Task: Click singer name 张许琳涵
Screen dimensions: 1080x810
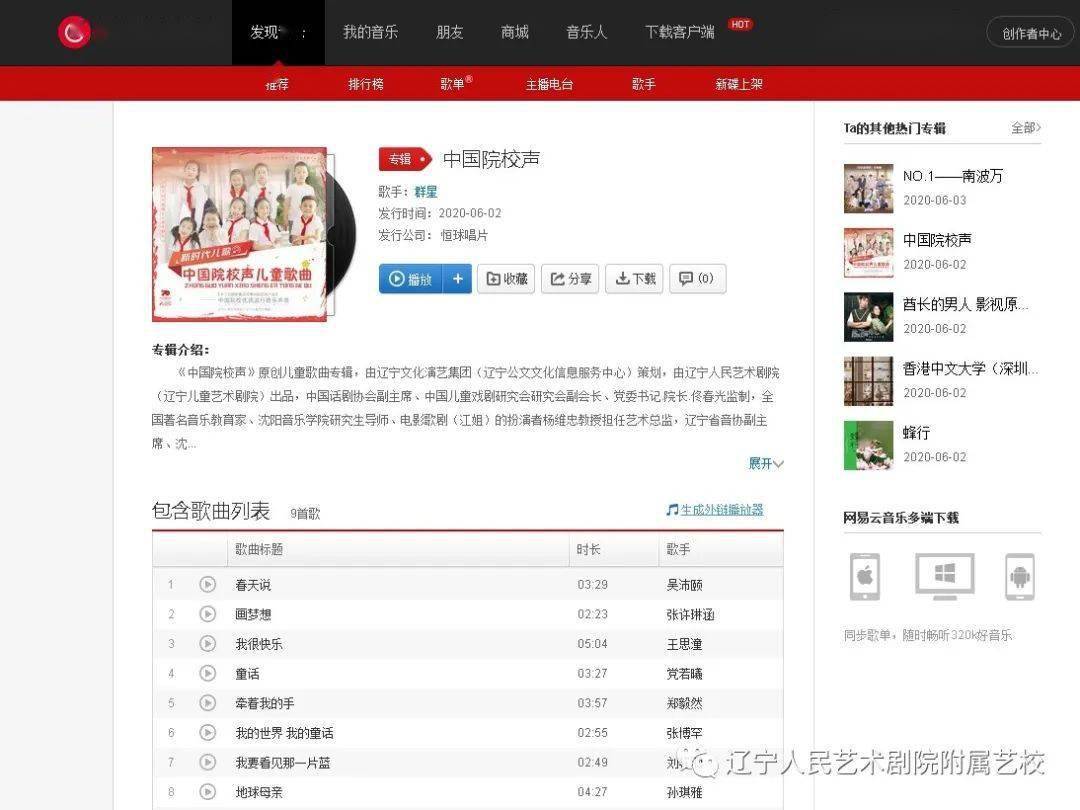Action: click(690, 614)
